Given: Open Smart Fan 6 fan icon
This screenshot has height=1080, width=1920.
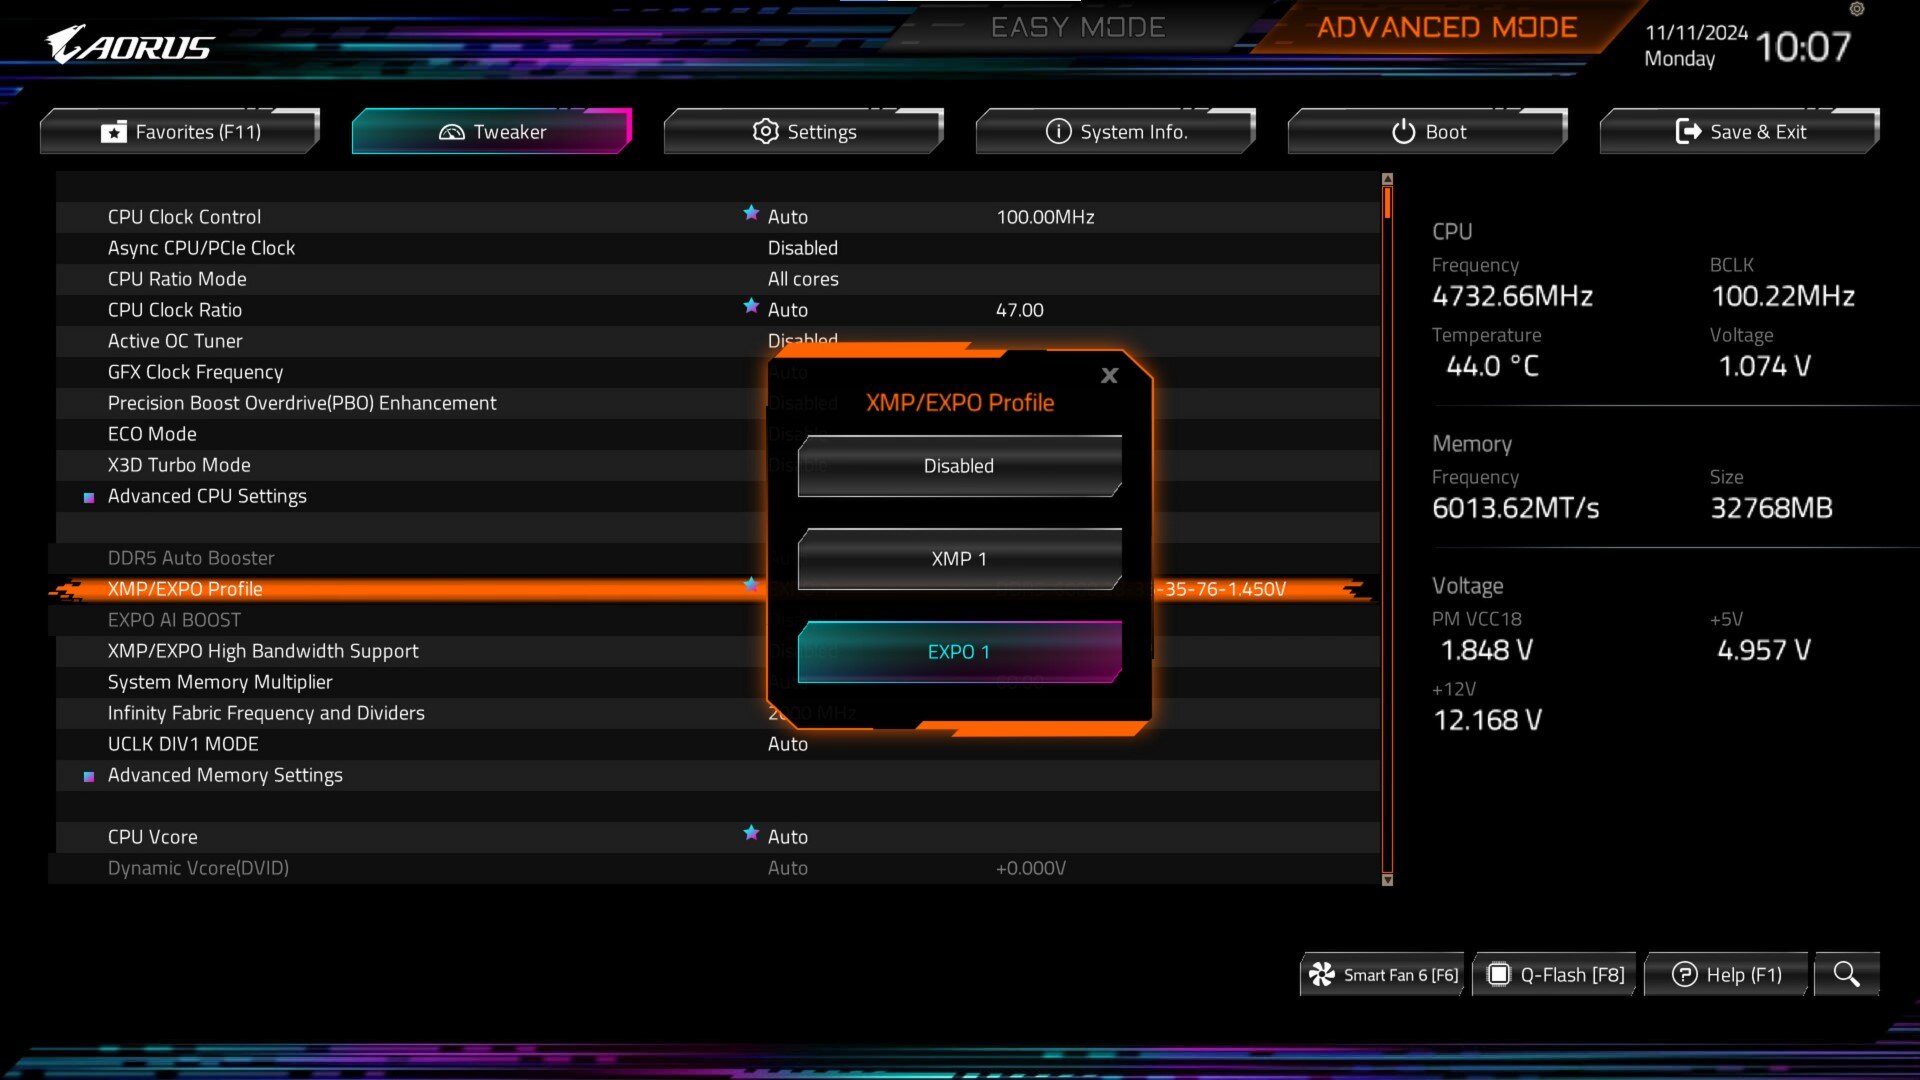Looking at the screenshot, I should click(1322, 974).
